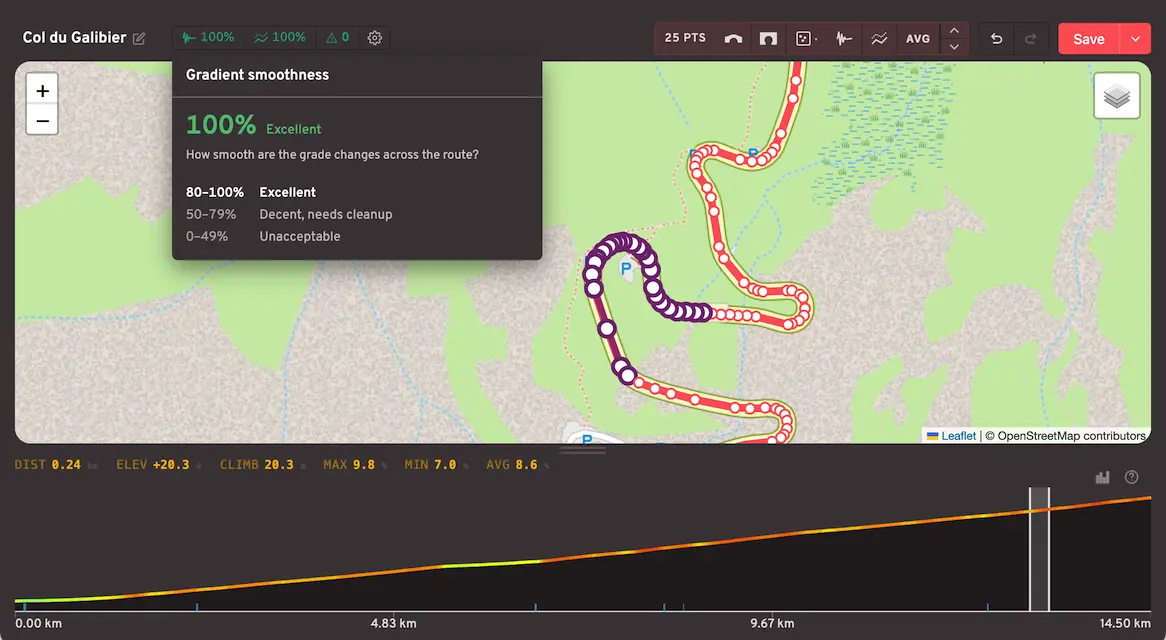The width and height of the screenshot is (1166, 640).
Task: Click the 25 PTS selection count
Action: 685,38
